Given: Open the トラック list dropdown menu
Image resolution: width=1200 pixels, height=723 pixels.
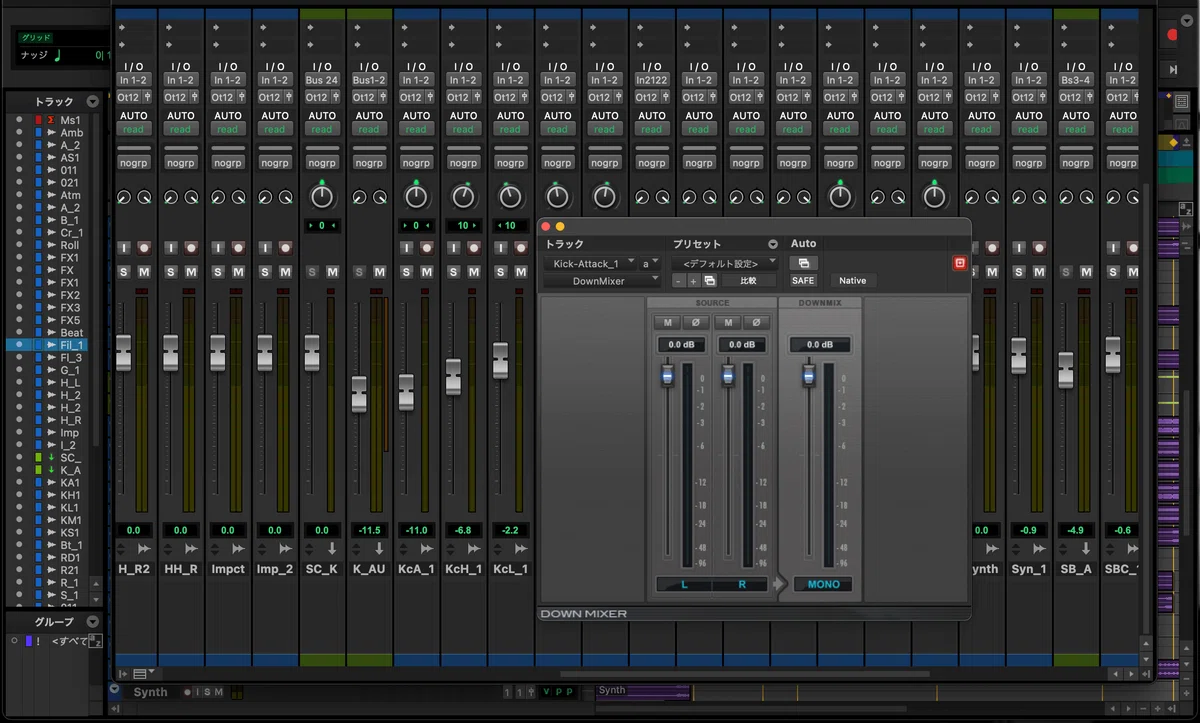Looking at the screenshot, I should pos(93,102).
